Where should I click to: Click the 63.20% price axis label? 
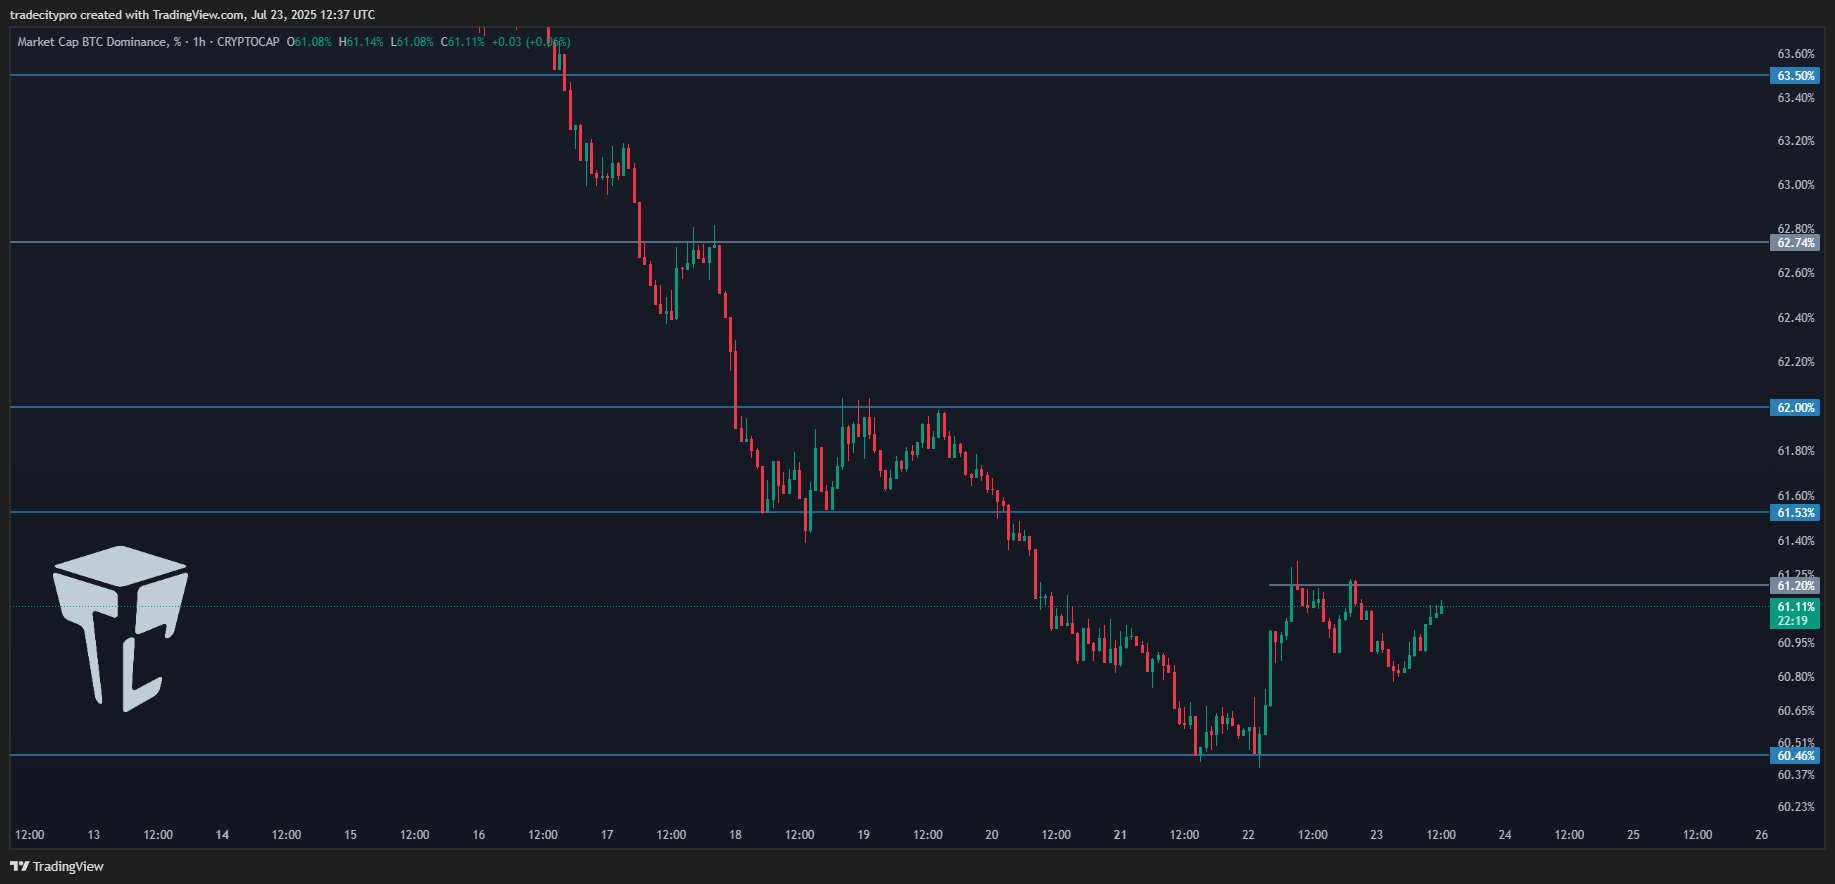pyautogui.click(x=1795, y=141)
